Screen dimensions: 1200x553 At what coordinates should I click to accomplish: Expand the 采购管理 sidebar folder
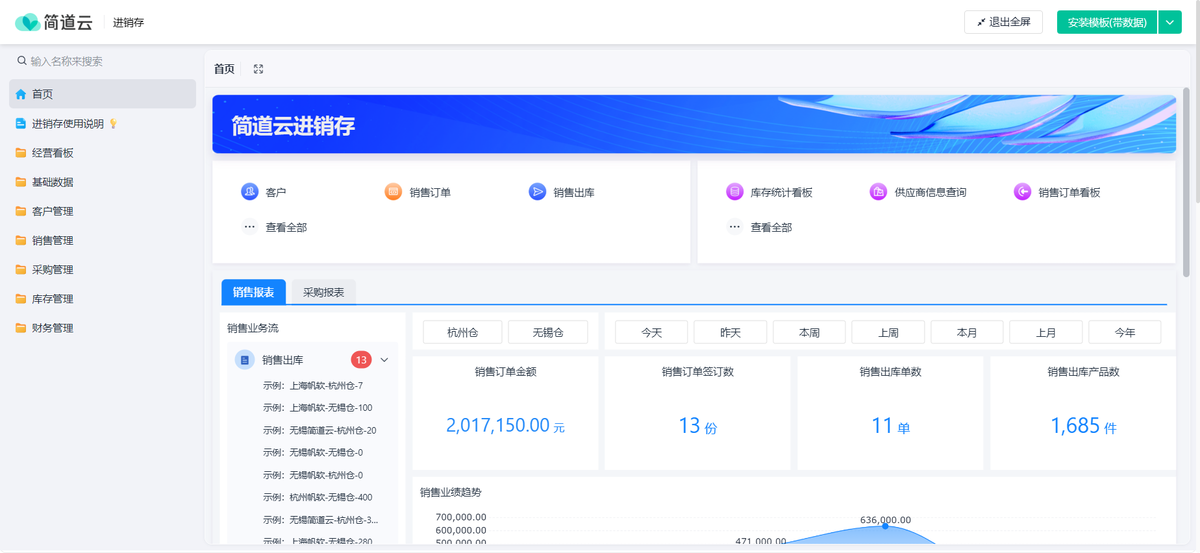(103, 269)
